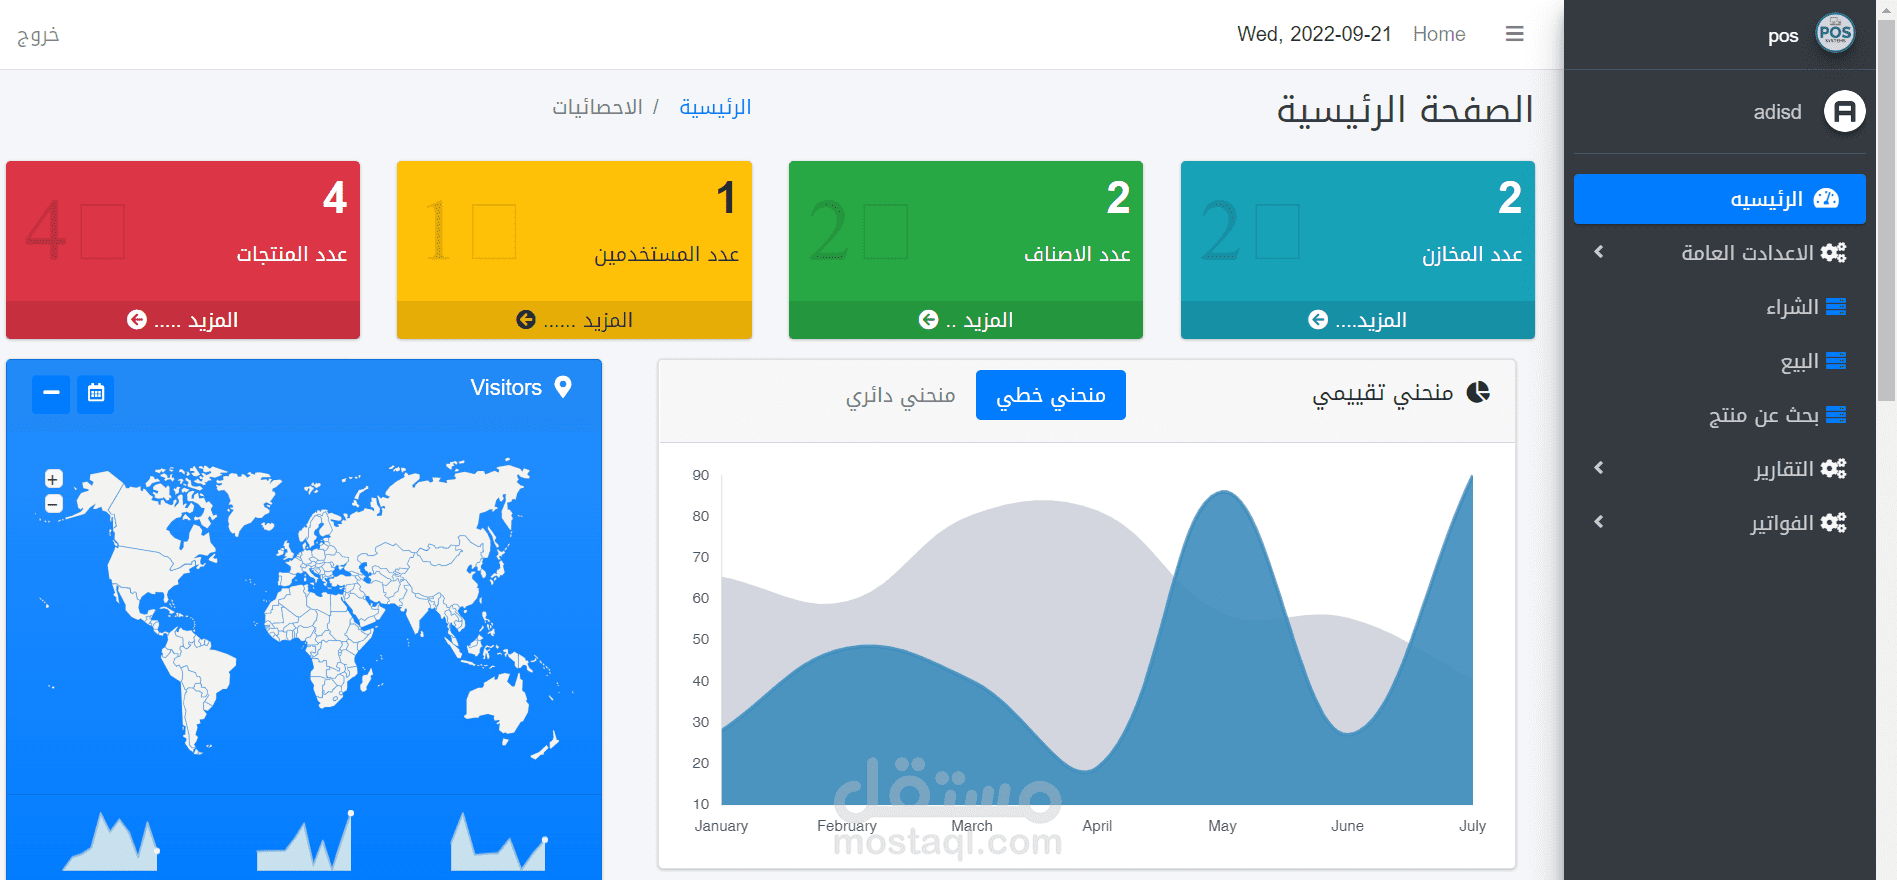
Task: Click the list icon beside بحث عن منتج
Action: 1836,415
